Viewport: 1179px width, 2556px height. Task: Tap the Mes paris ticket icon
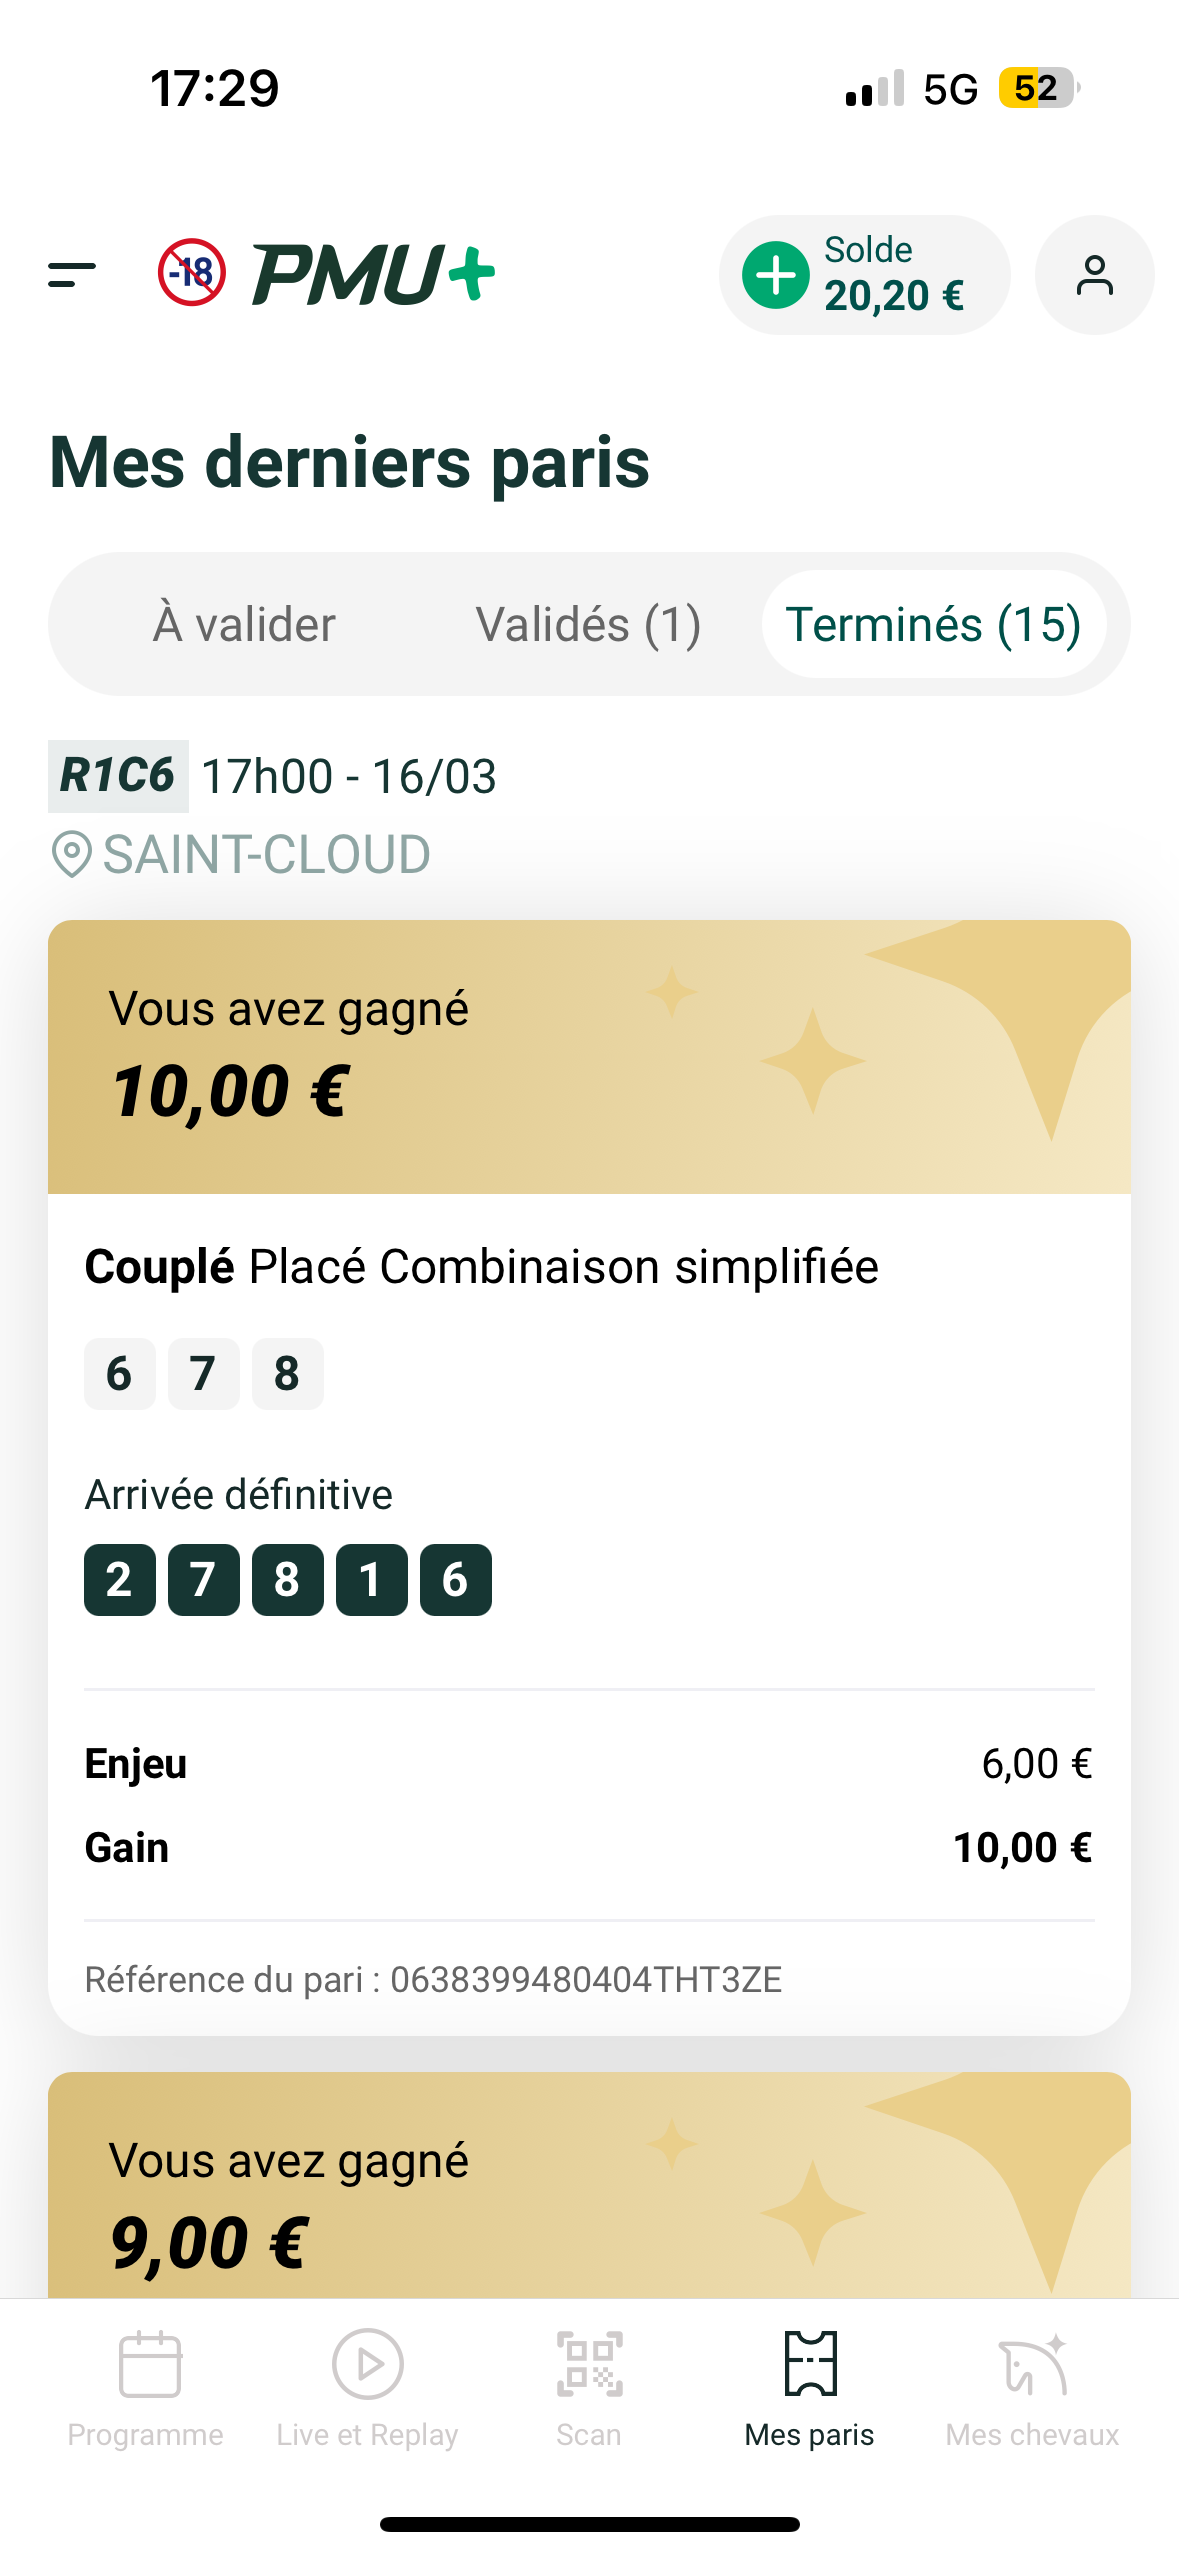point(810,2365)
